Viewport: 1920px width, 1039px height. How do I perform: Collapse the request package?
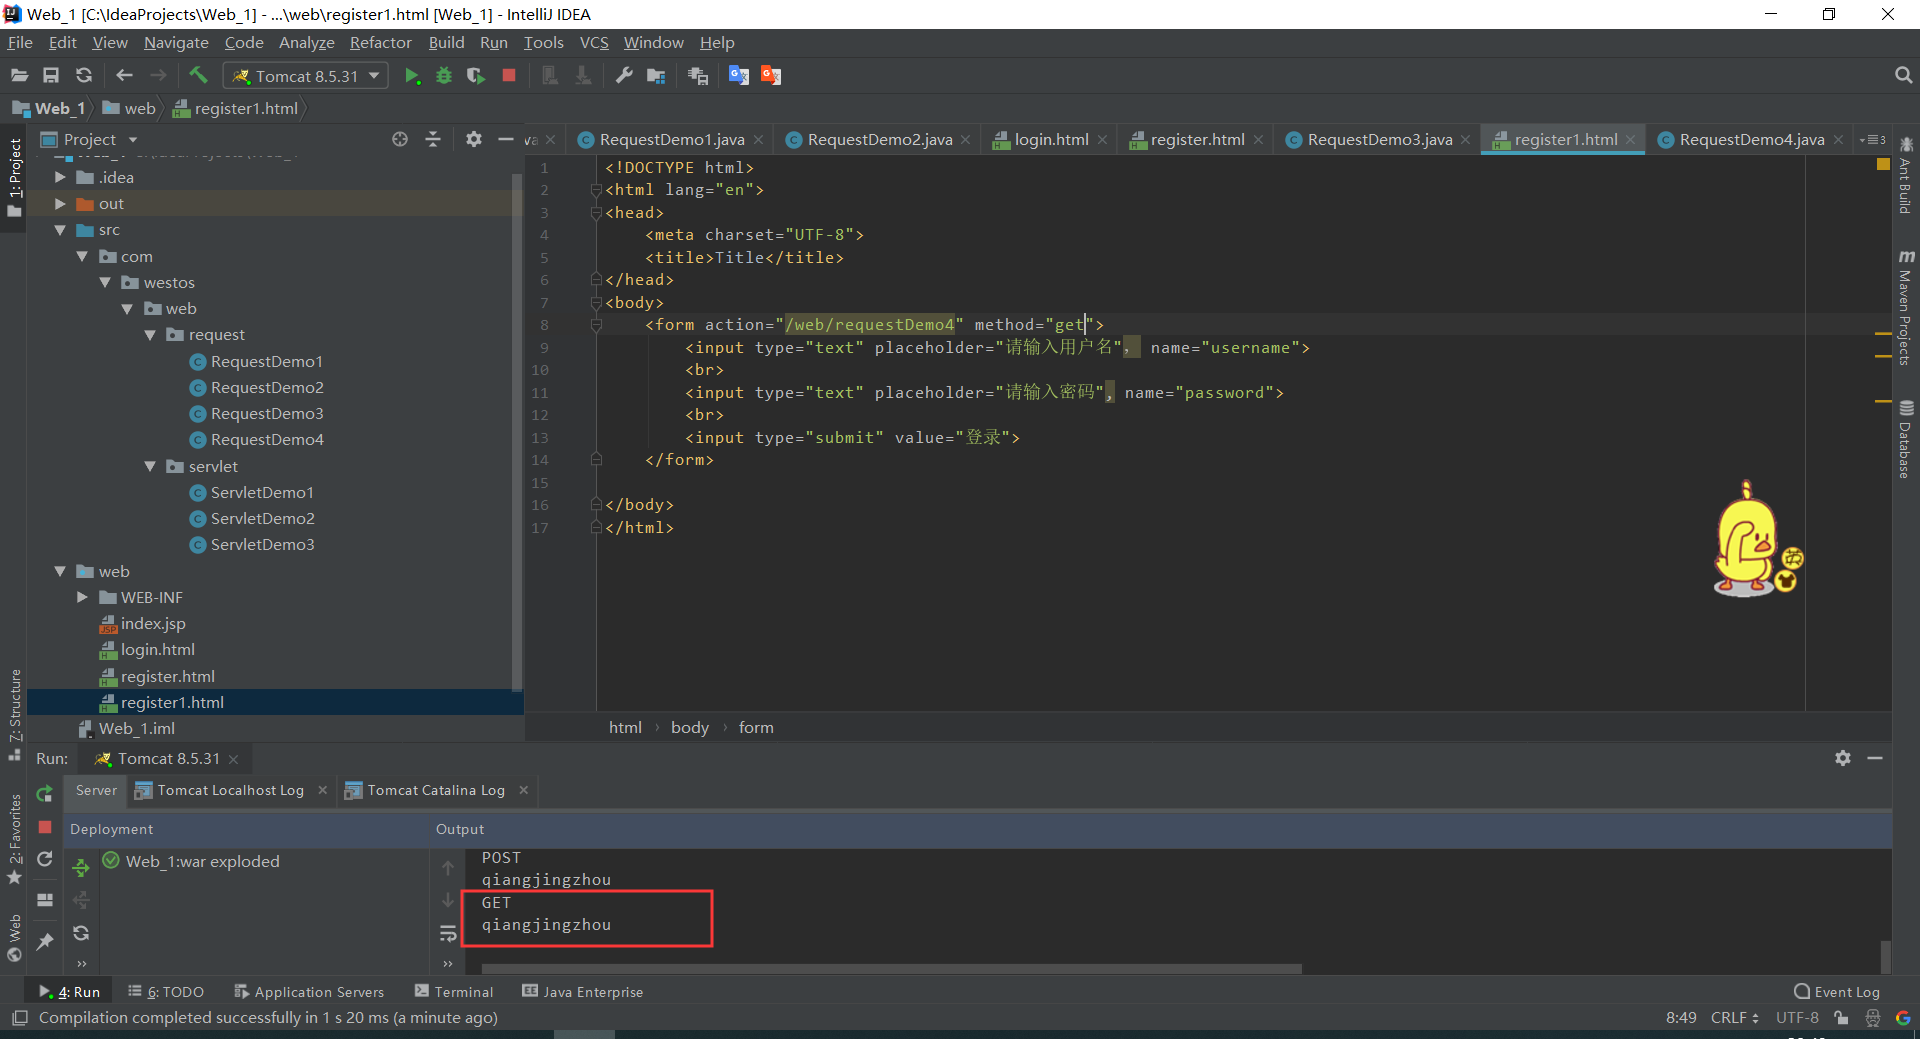[x=150, y=334]
